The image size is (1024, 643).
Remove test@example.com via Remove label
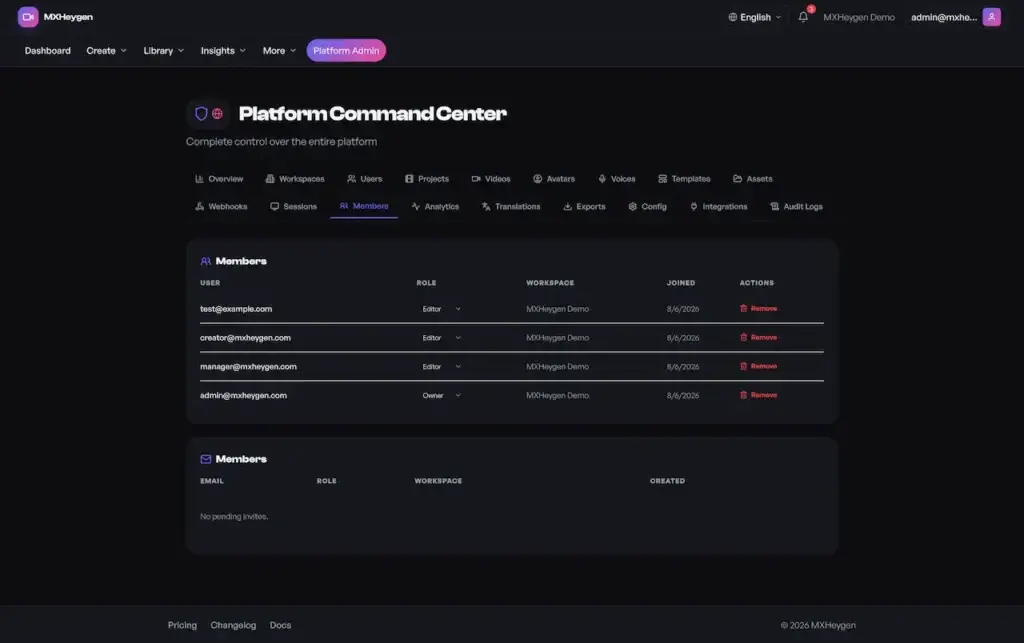point(763,308)
